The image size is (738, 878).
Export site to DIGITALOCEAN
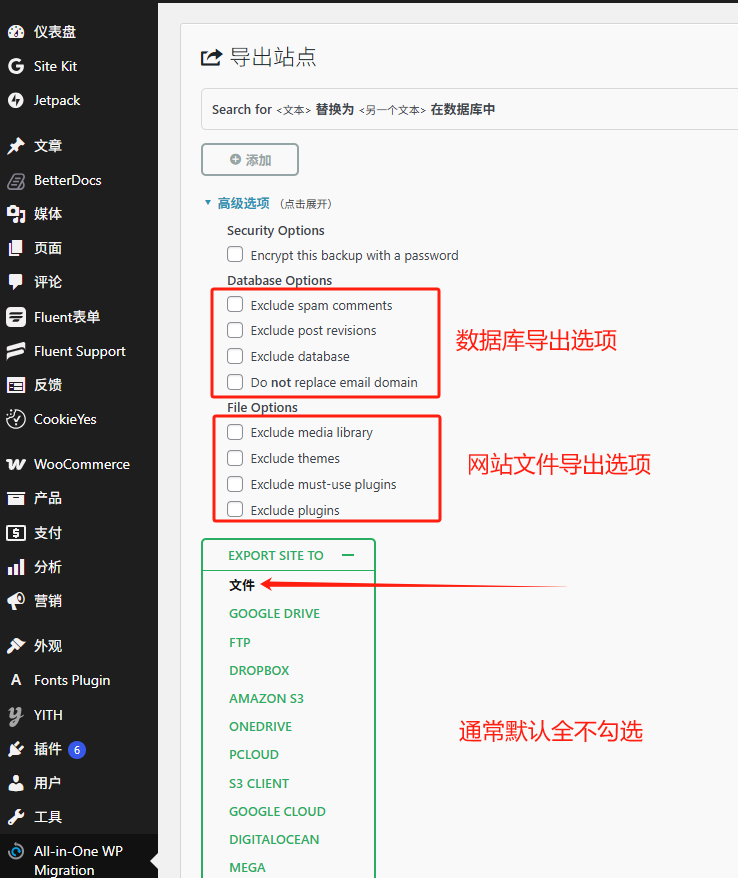point(274,839)
